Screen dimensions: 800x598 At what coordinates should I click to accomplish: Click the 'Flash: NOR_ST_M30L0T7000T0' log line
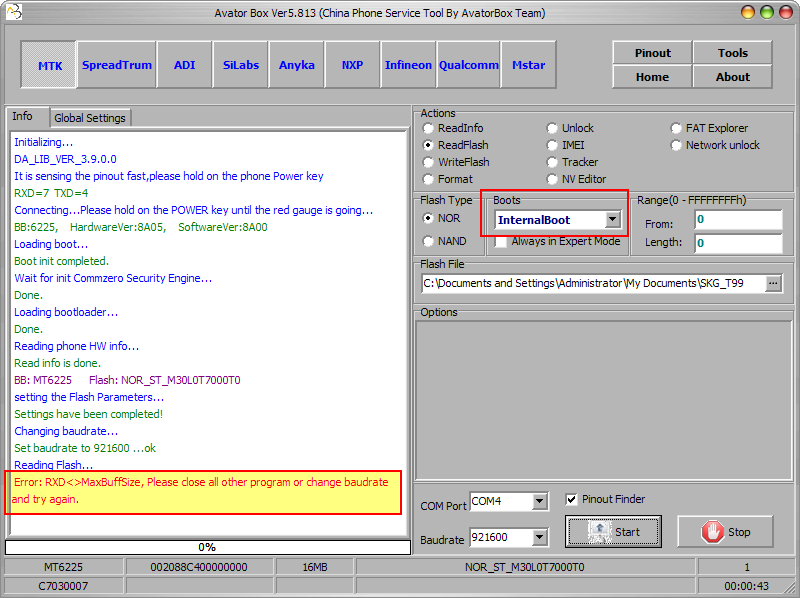pyautogui.click(x=164, y=380)
